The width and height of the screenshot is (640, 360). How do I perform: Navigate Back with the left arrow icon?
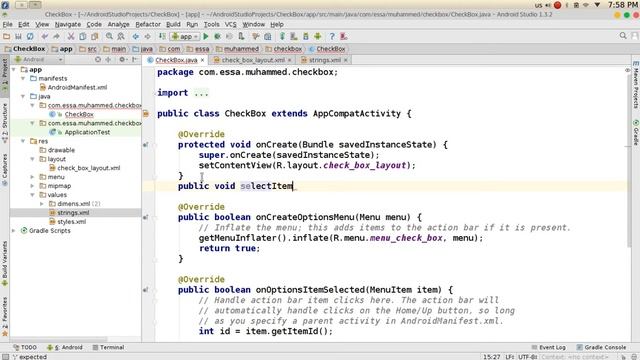point(136,36)
